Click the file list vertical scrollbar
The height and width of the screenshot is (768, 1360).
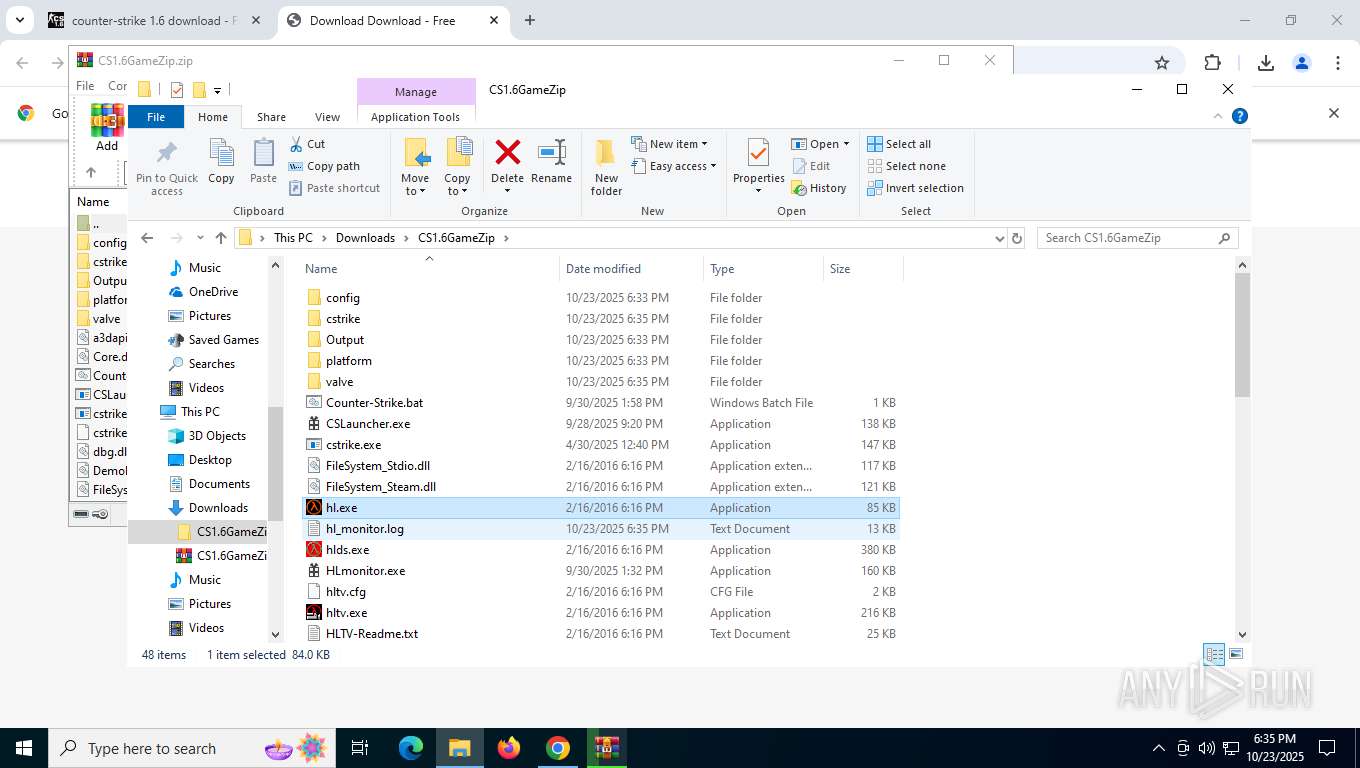(1243, 334)
